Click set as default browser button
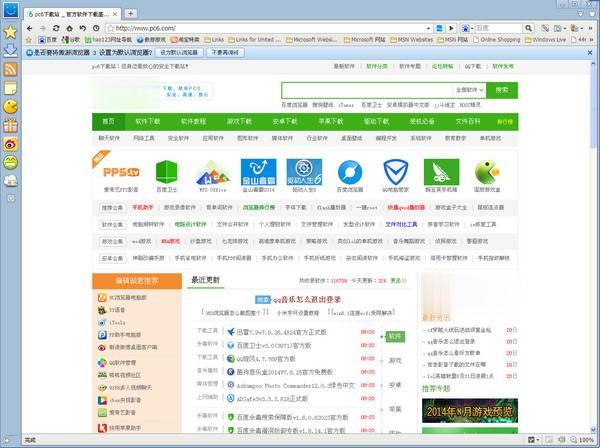Image resolution: width=600 pixels, height=448 pixels. click(x=179, y=52)
